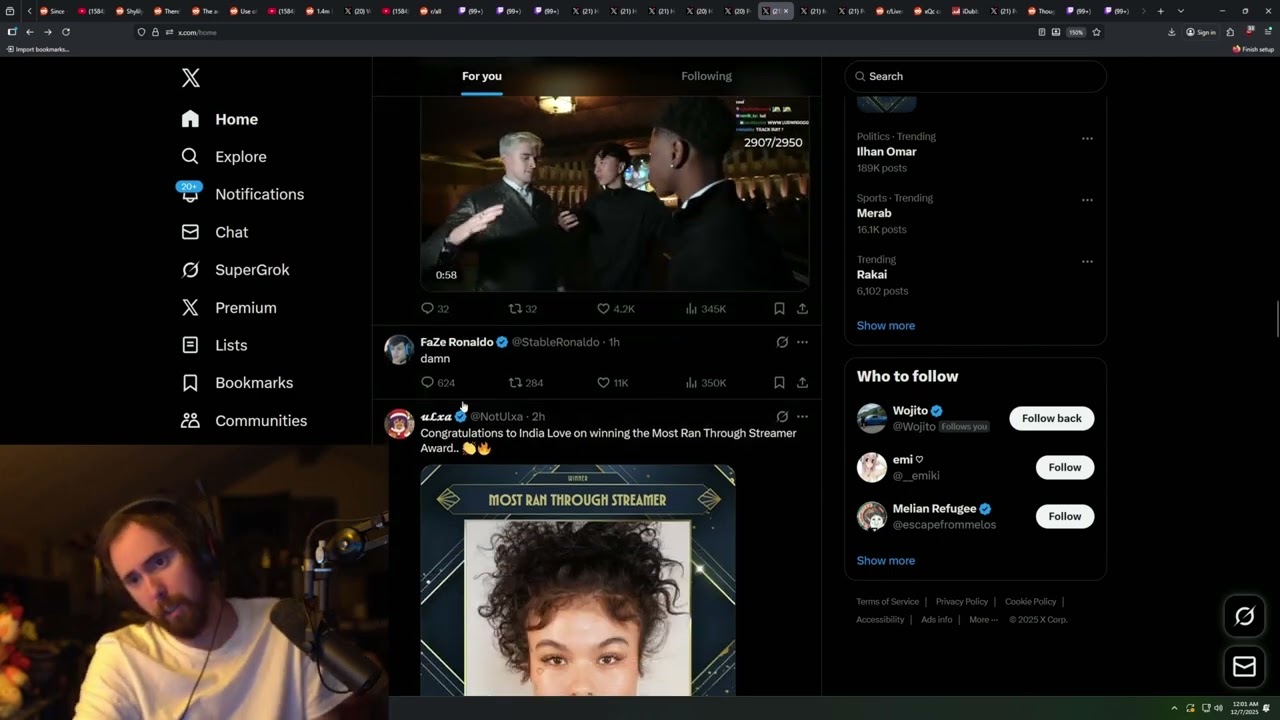Follow back Wojito

tap(1051, 418)
